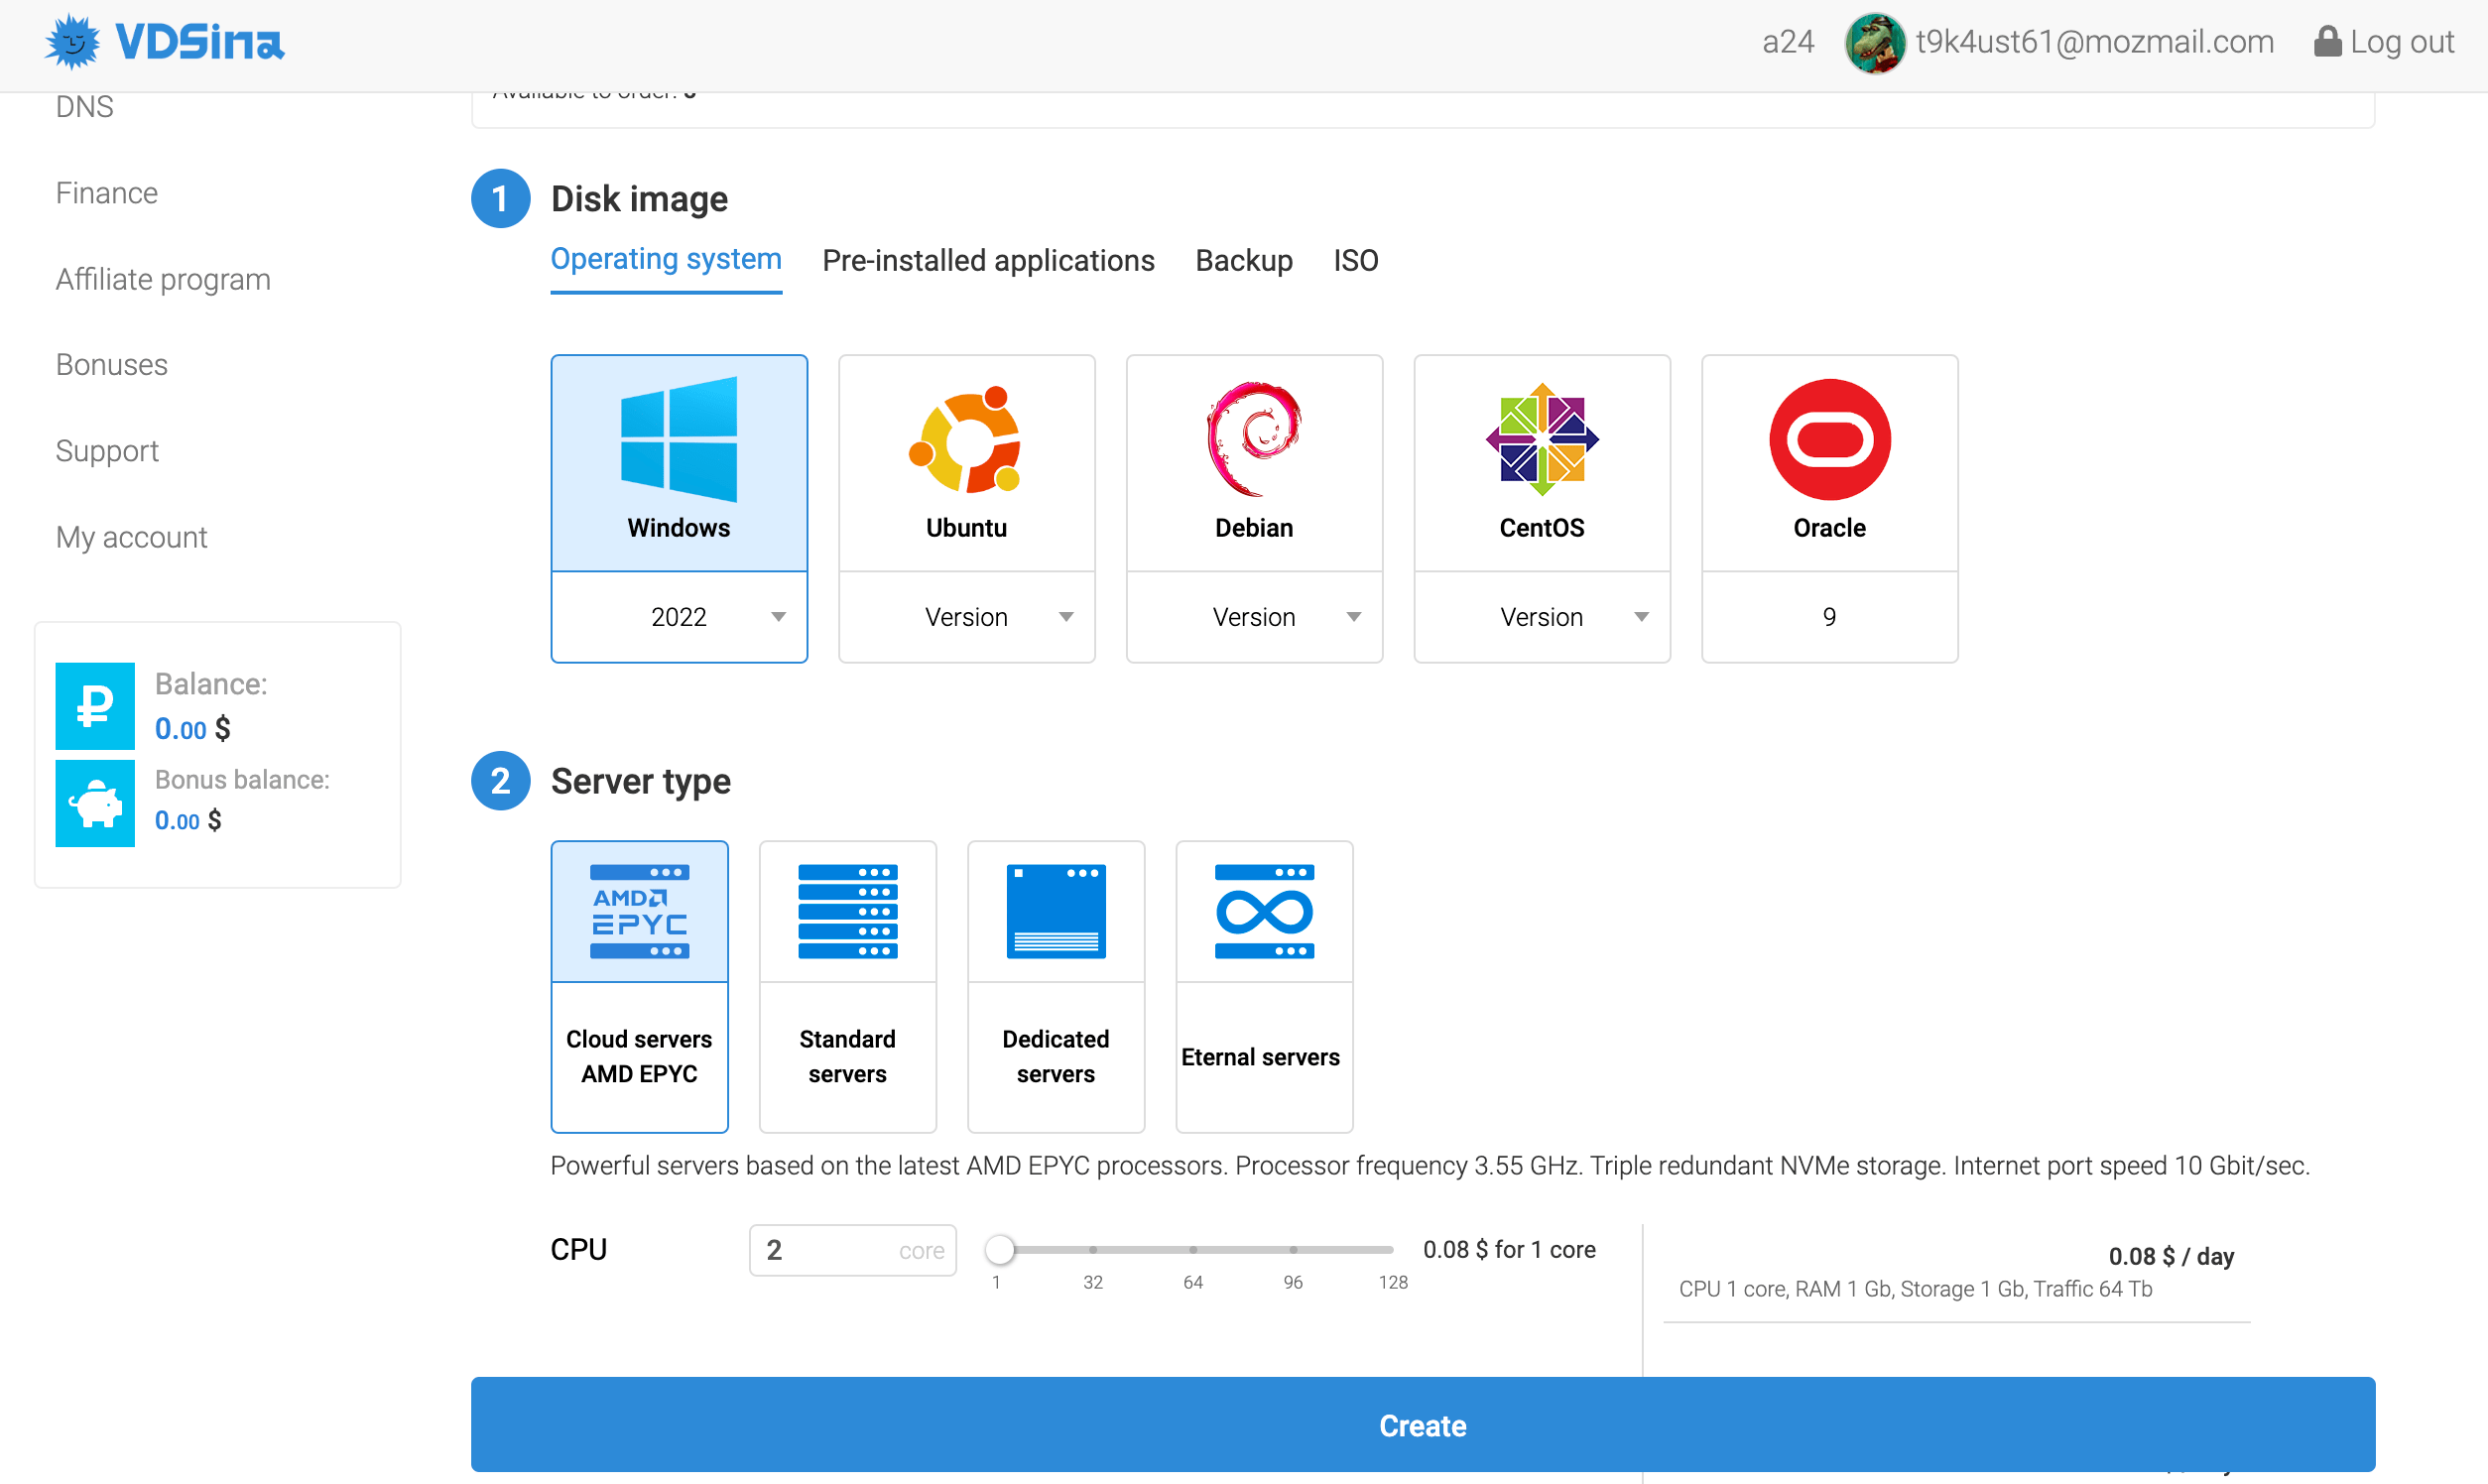This screenshot has height=1484, width=2488.
Task: Open My account in the sidebar
Action: pos(131,537)
